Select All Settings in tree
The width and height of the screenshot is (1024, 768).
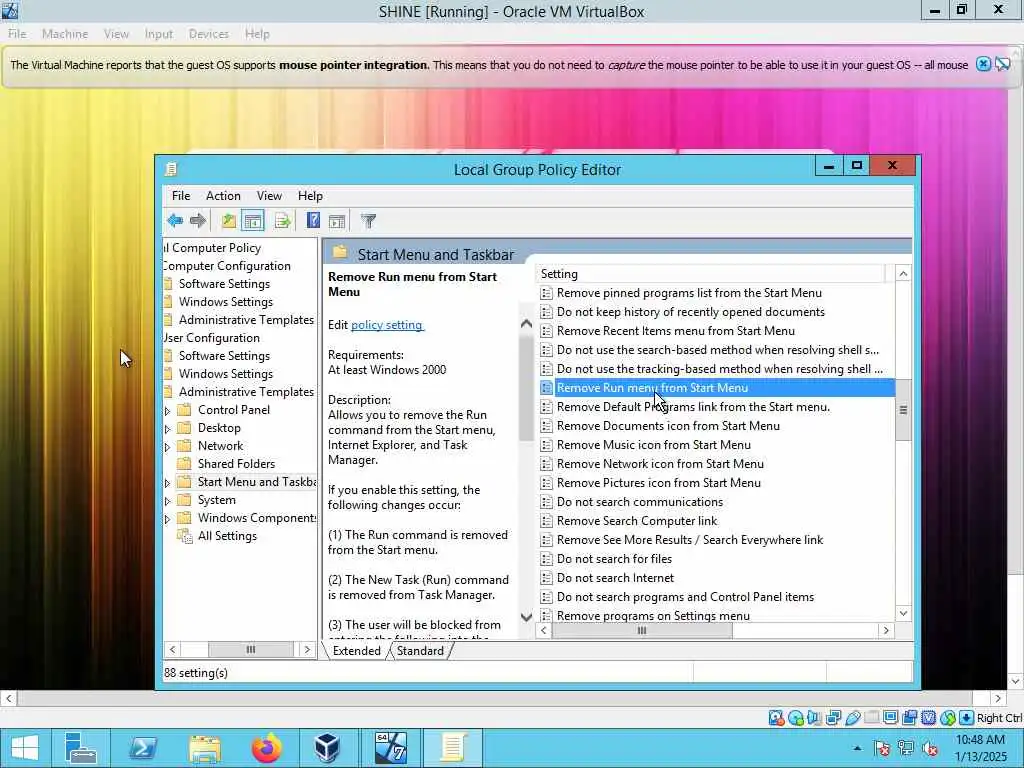point(227,536)
